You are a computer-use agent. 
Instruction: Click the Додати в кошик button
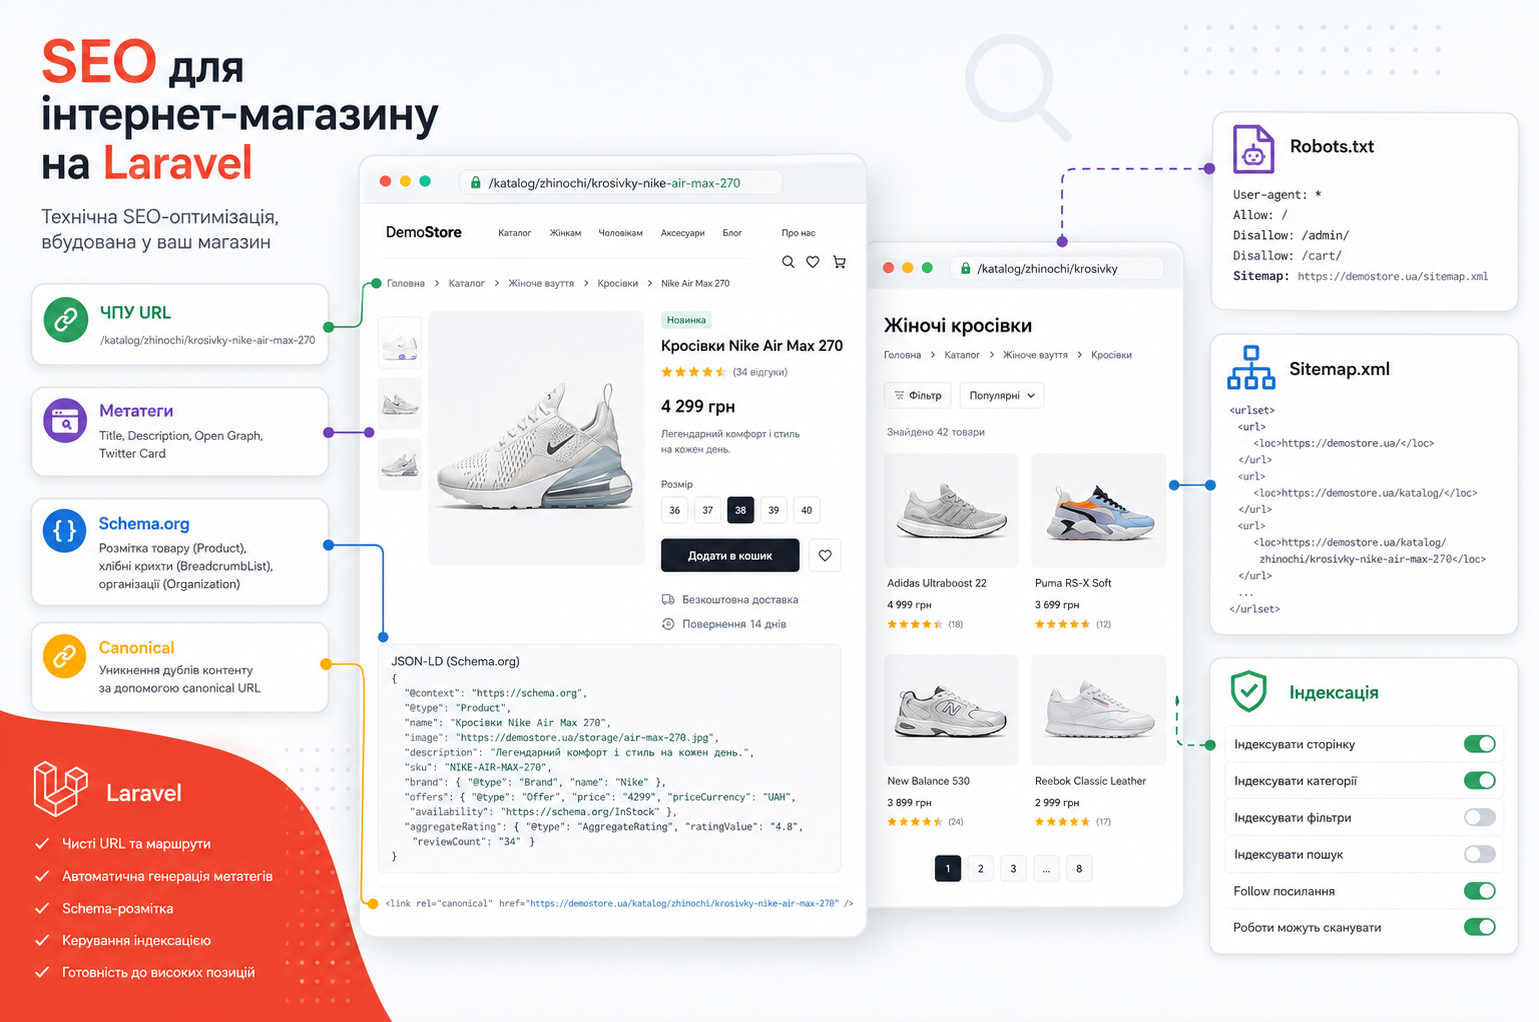tap(730, 555)
